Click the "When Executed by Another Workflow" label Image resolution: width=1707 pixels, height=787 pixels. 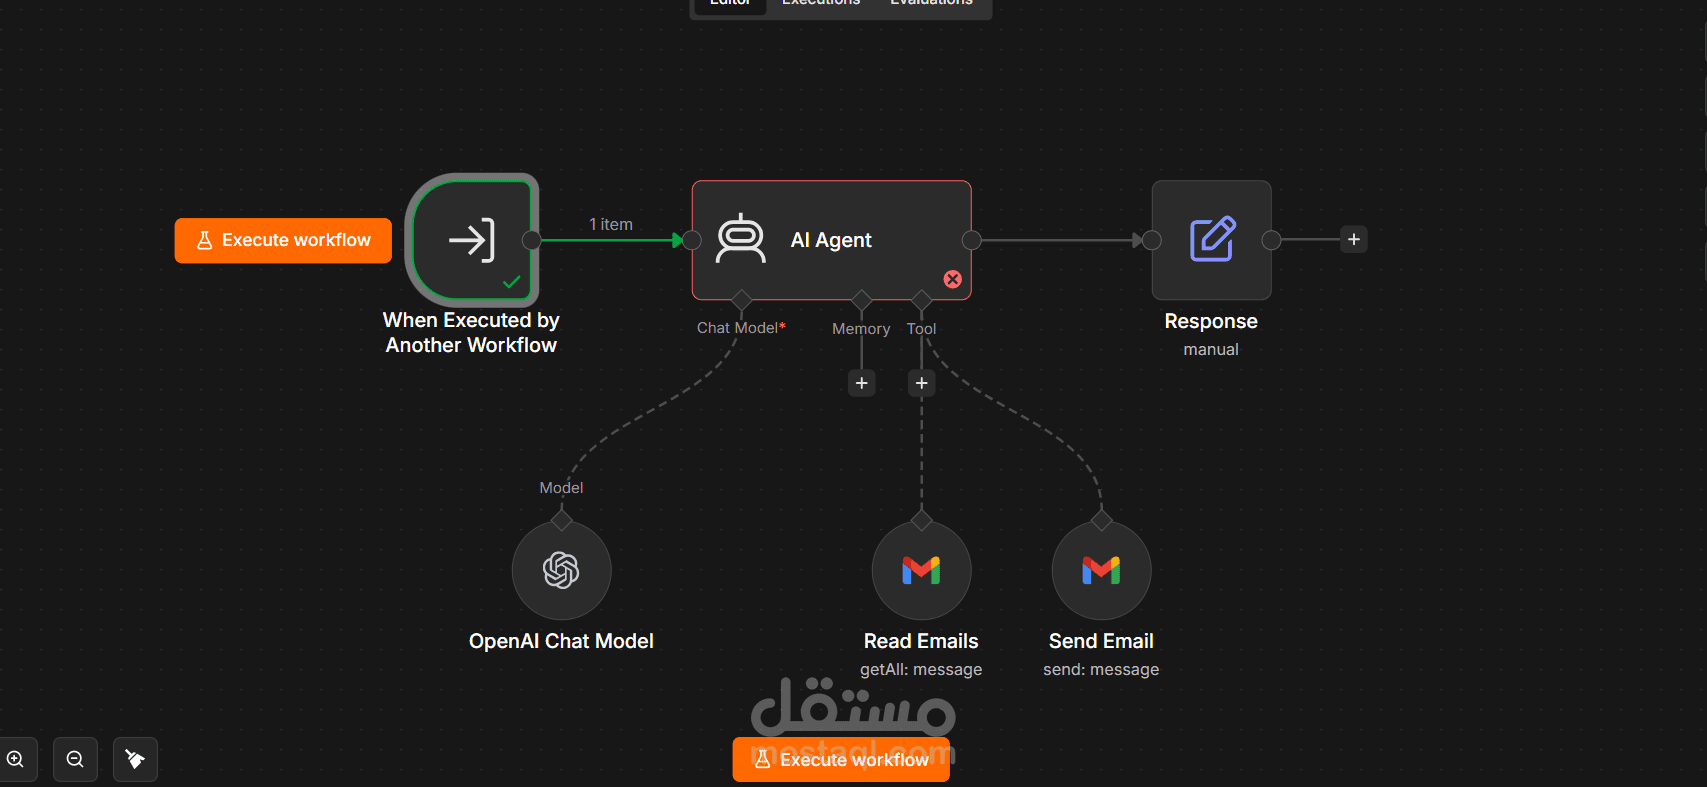[x=471, y=333]
